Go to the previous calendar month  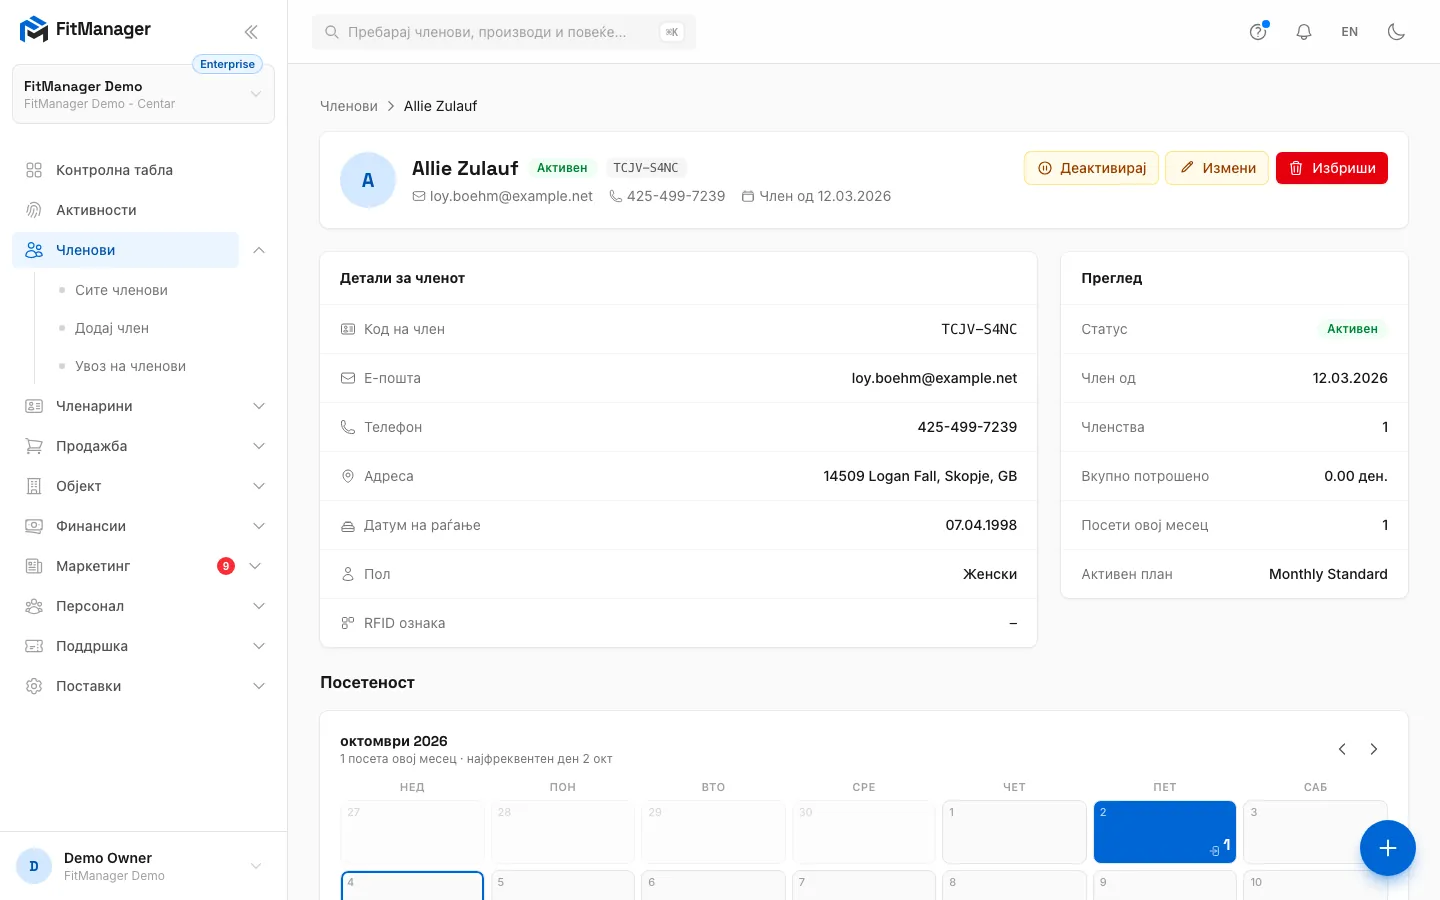tap(1342, 749)
